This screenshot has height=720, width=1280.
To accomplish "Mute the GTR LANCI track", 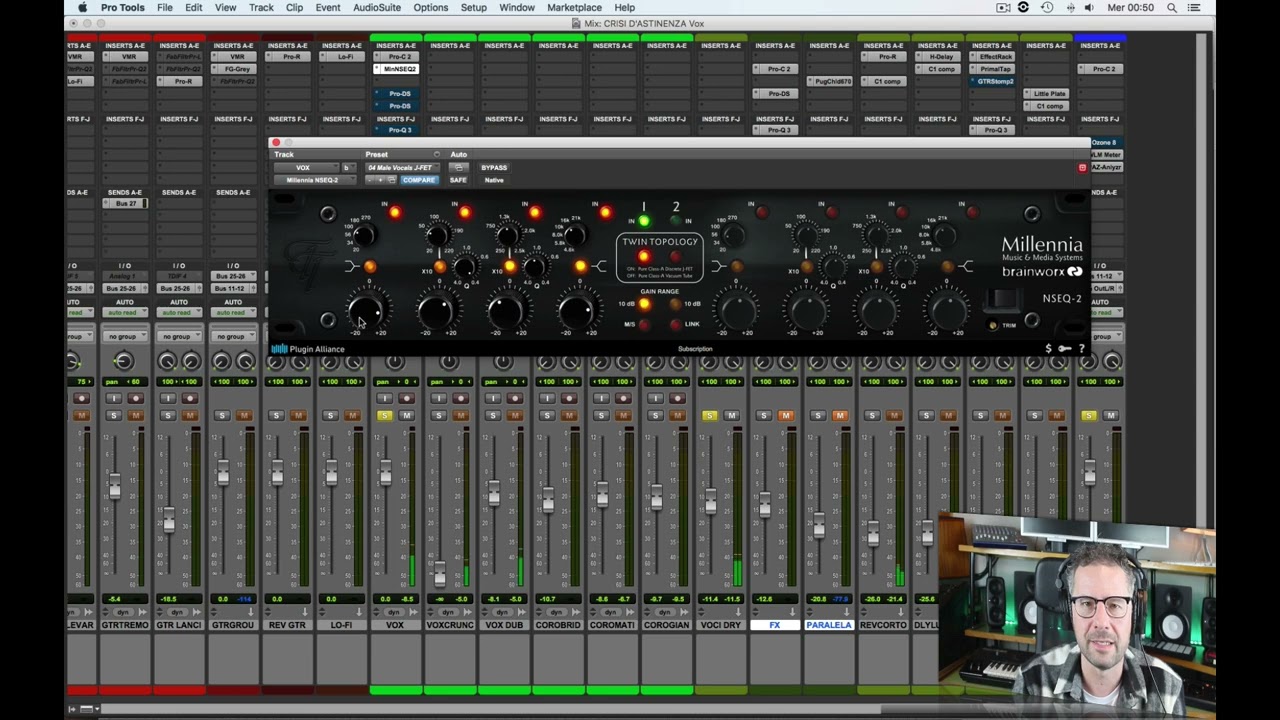I will pyautogui.click(x=190, y=415).
